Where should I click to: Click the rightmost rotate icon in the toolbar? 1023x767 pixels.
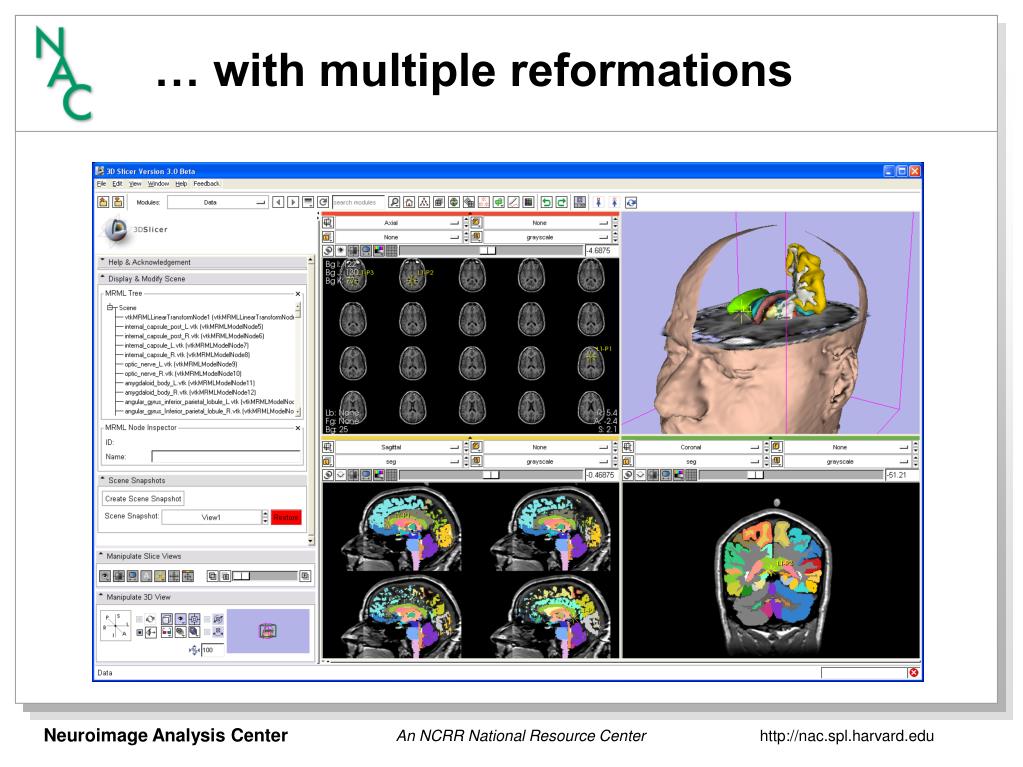click(x=631, y=203)
